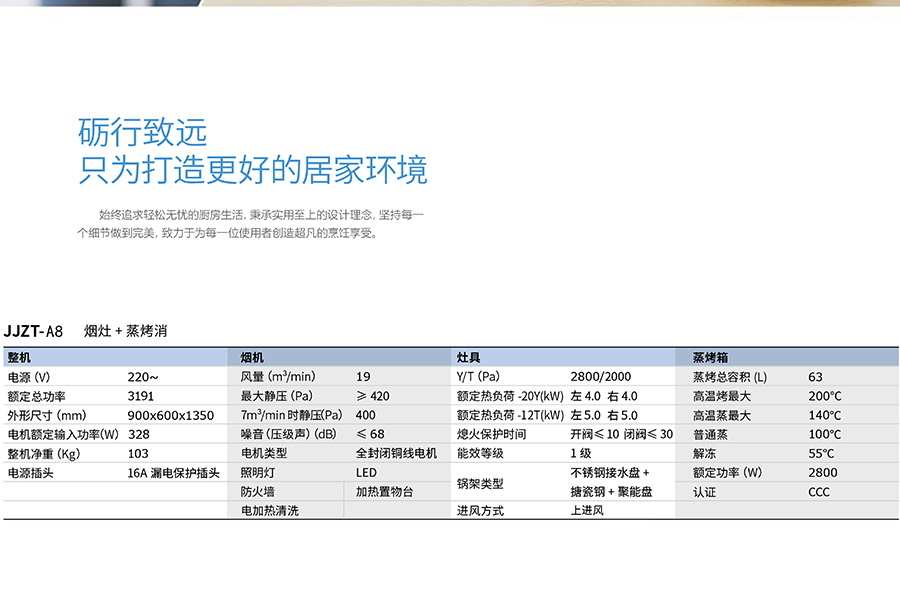Select the intro paragraph starting with 始终追求
The image size is (900, 602).
pyautogui.click(x=251, y=224)
